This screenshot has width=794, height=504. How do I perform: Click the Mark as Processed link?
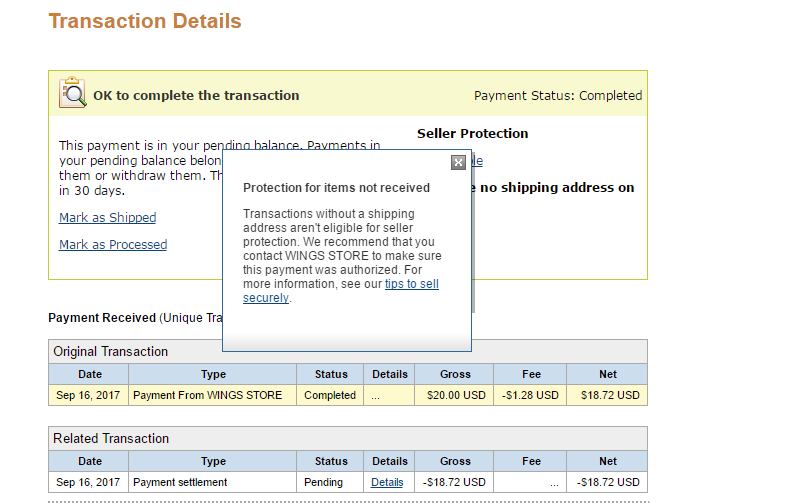point(113,244)
